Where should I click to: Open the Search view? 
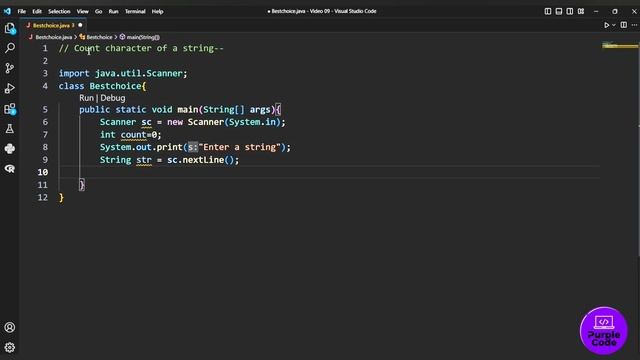pos(10,48)
